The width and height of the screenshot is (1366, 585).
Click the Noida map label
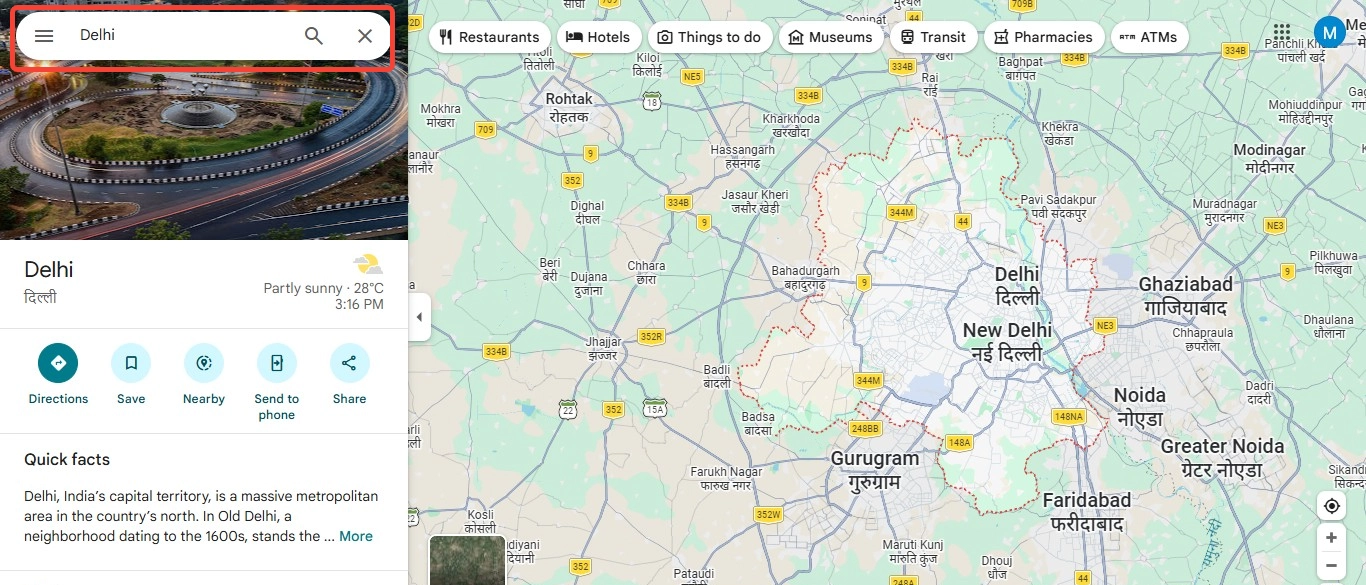(x=1140, y=407)
